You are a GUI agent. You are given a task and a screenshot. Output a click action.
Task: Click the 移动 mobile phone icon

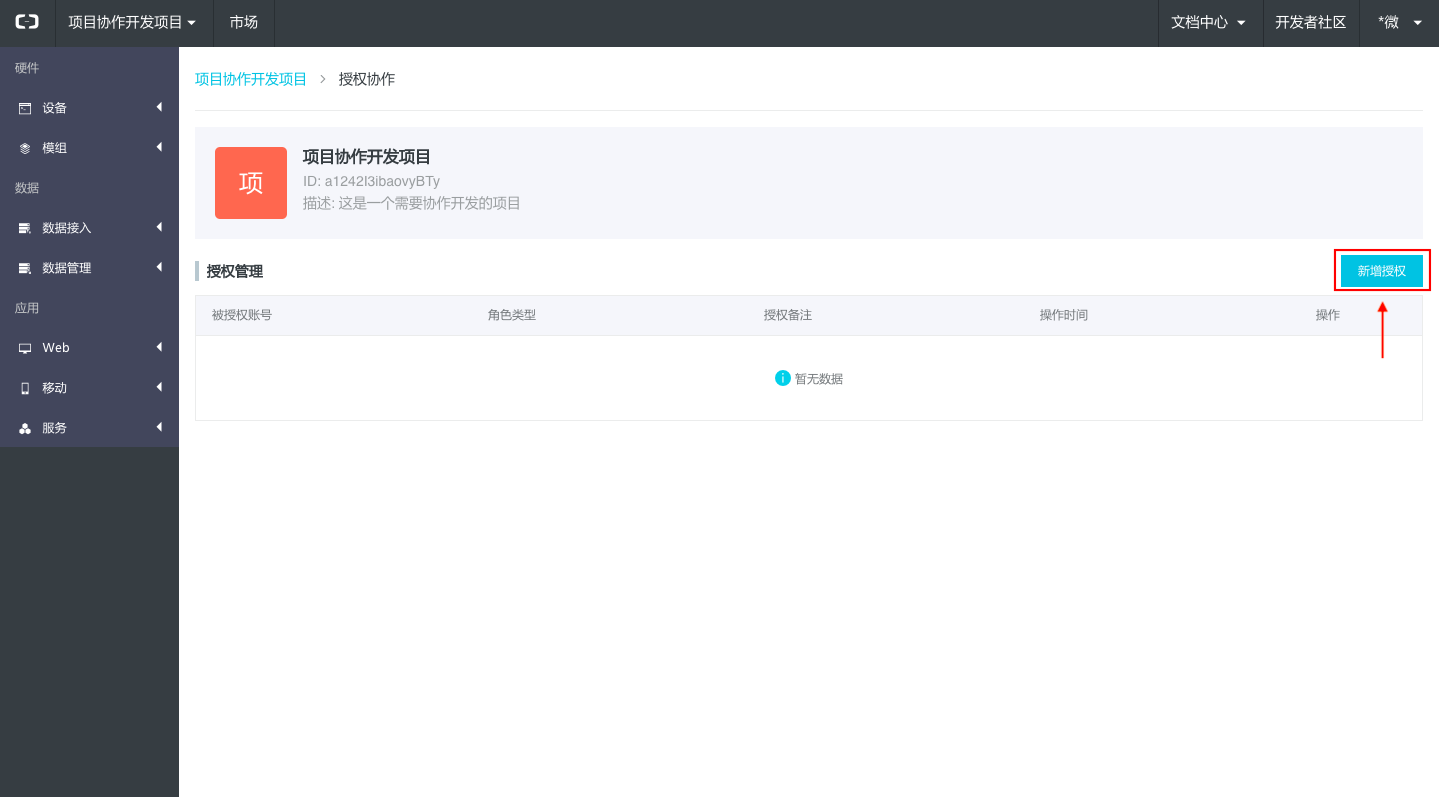pos(25,388)
